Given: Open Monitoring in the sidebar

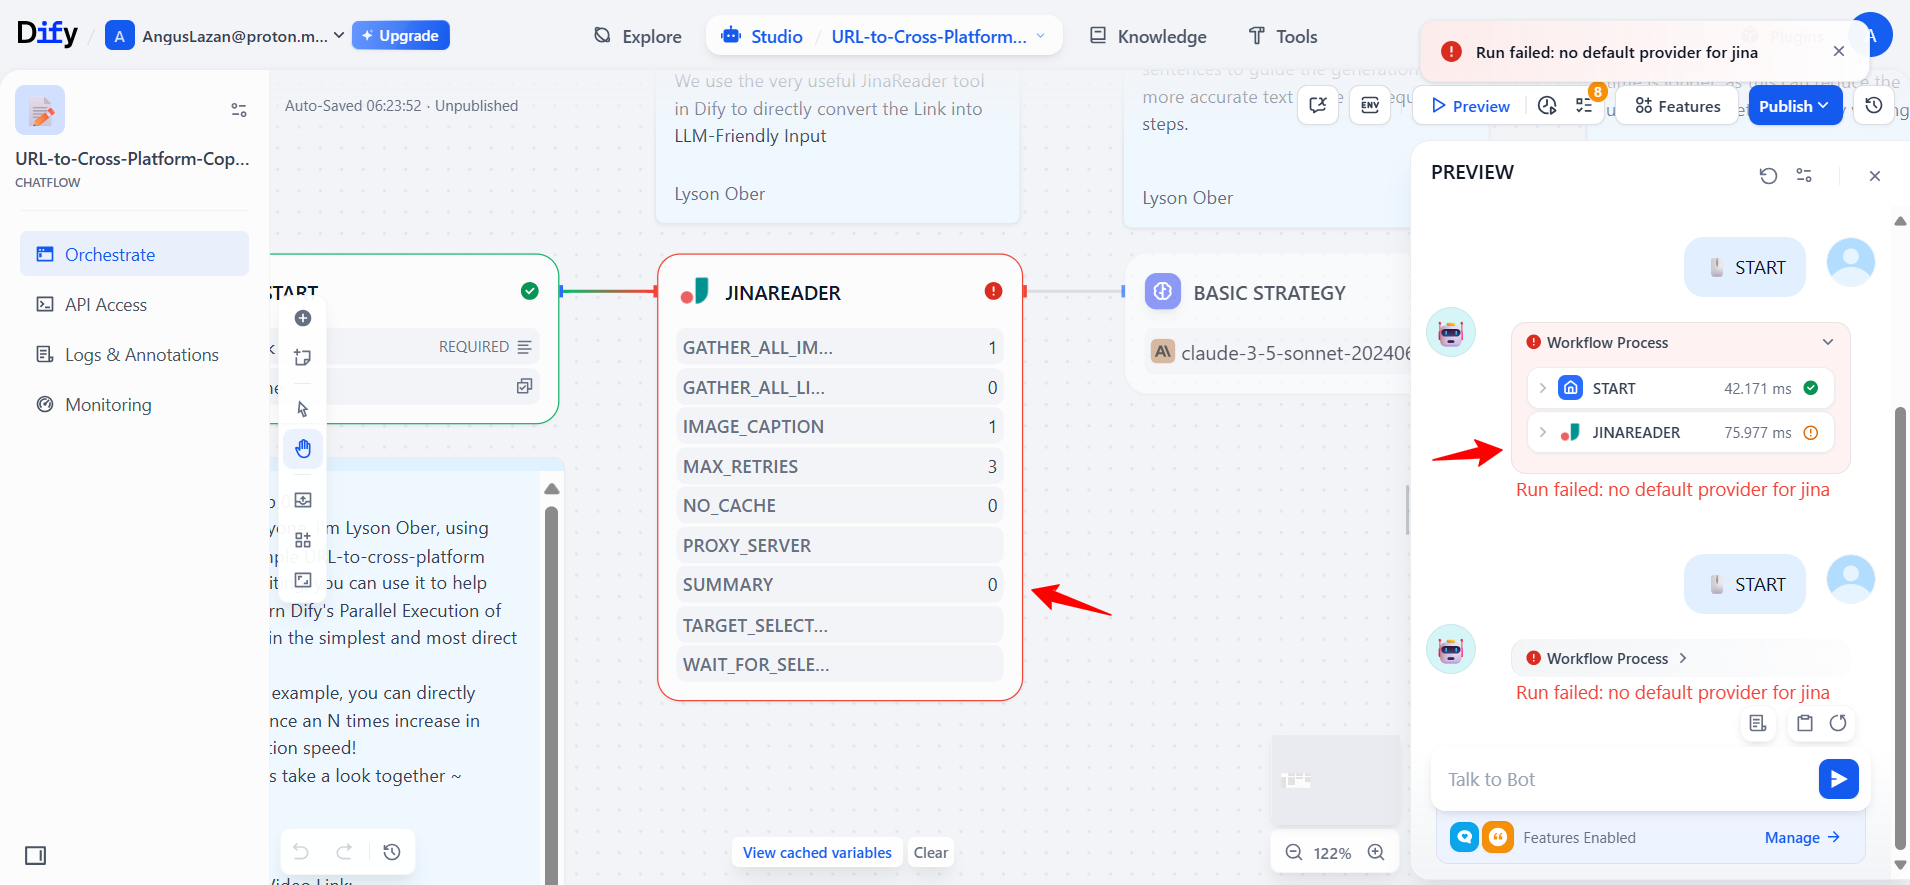Looking at the screenshot, I should (134, 404).
